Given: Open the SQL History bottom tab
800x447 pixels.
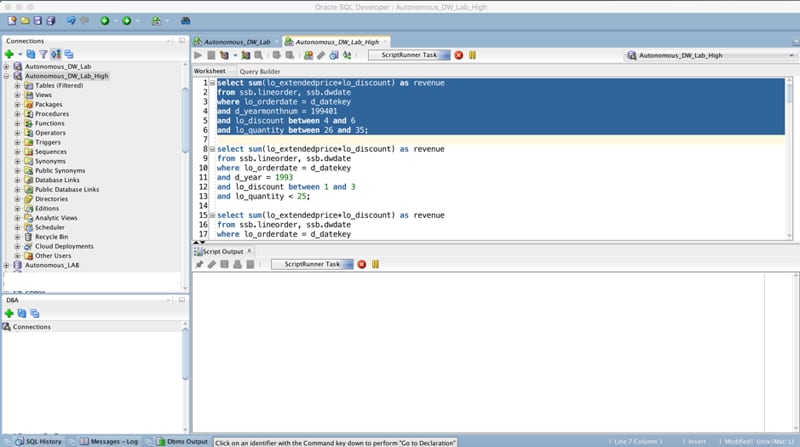Looking at the screenshot, I should (x=38, y=441).
